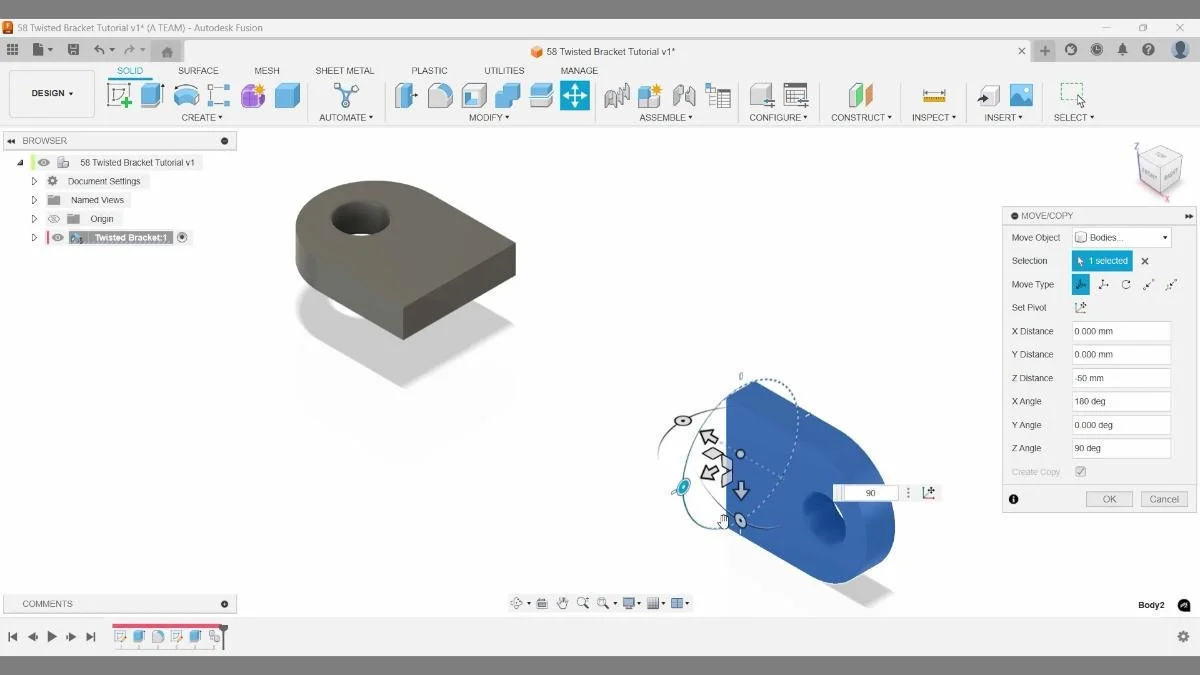The height and width of the screenshot is (675, 1200).
Task: Open the Move Object Bodies dropdown
Action: click(1121, 238)
